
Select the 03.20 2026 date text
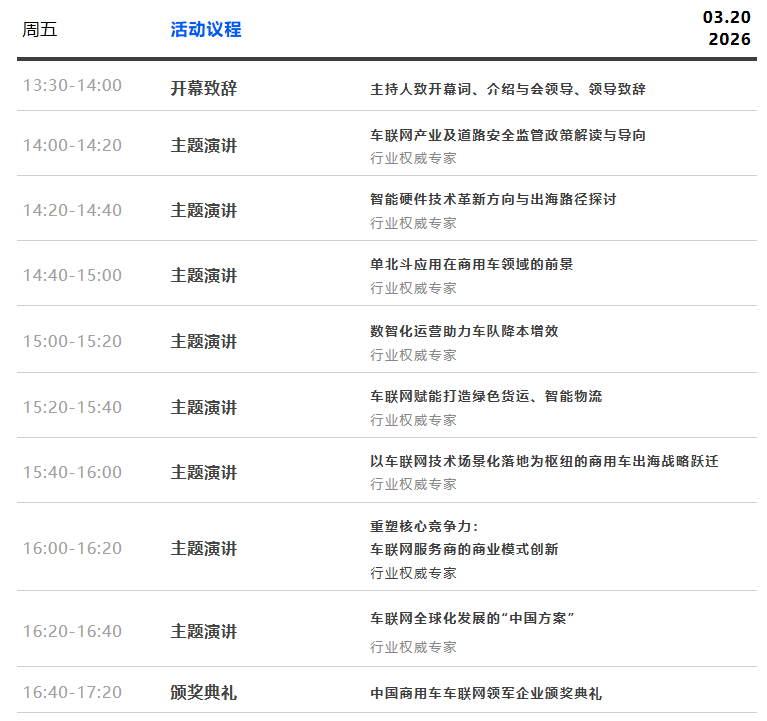726,28
